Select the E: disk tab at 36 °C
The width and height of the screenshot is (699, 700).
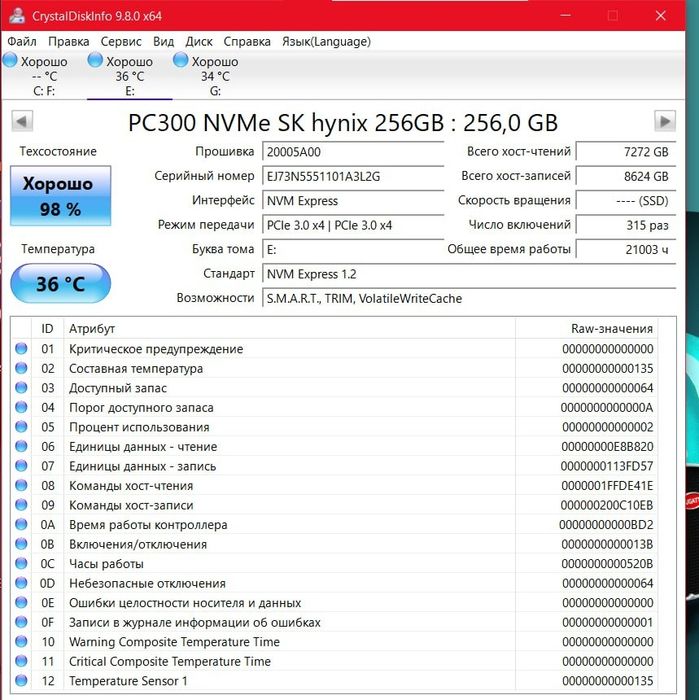coord(129,76)
